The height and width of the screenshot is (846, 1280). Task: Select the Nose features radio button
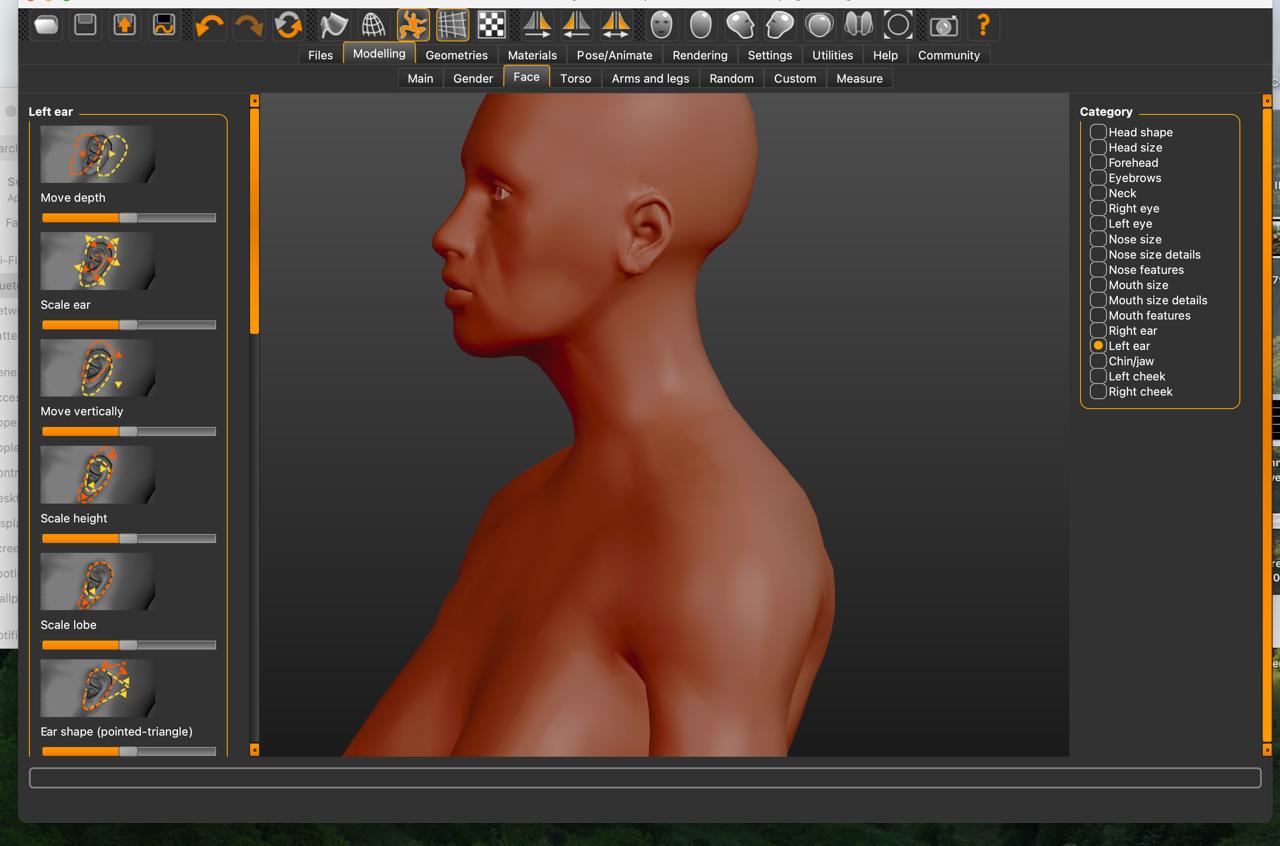point(1098,270)
